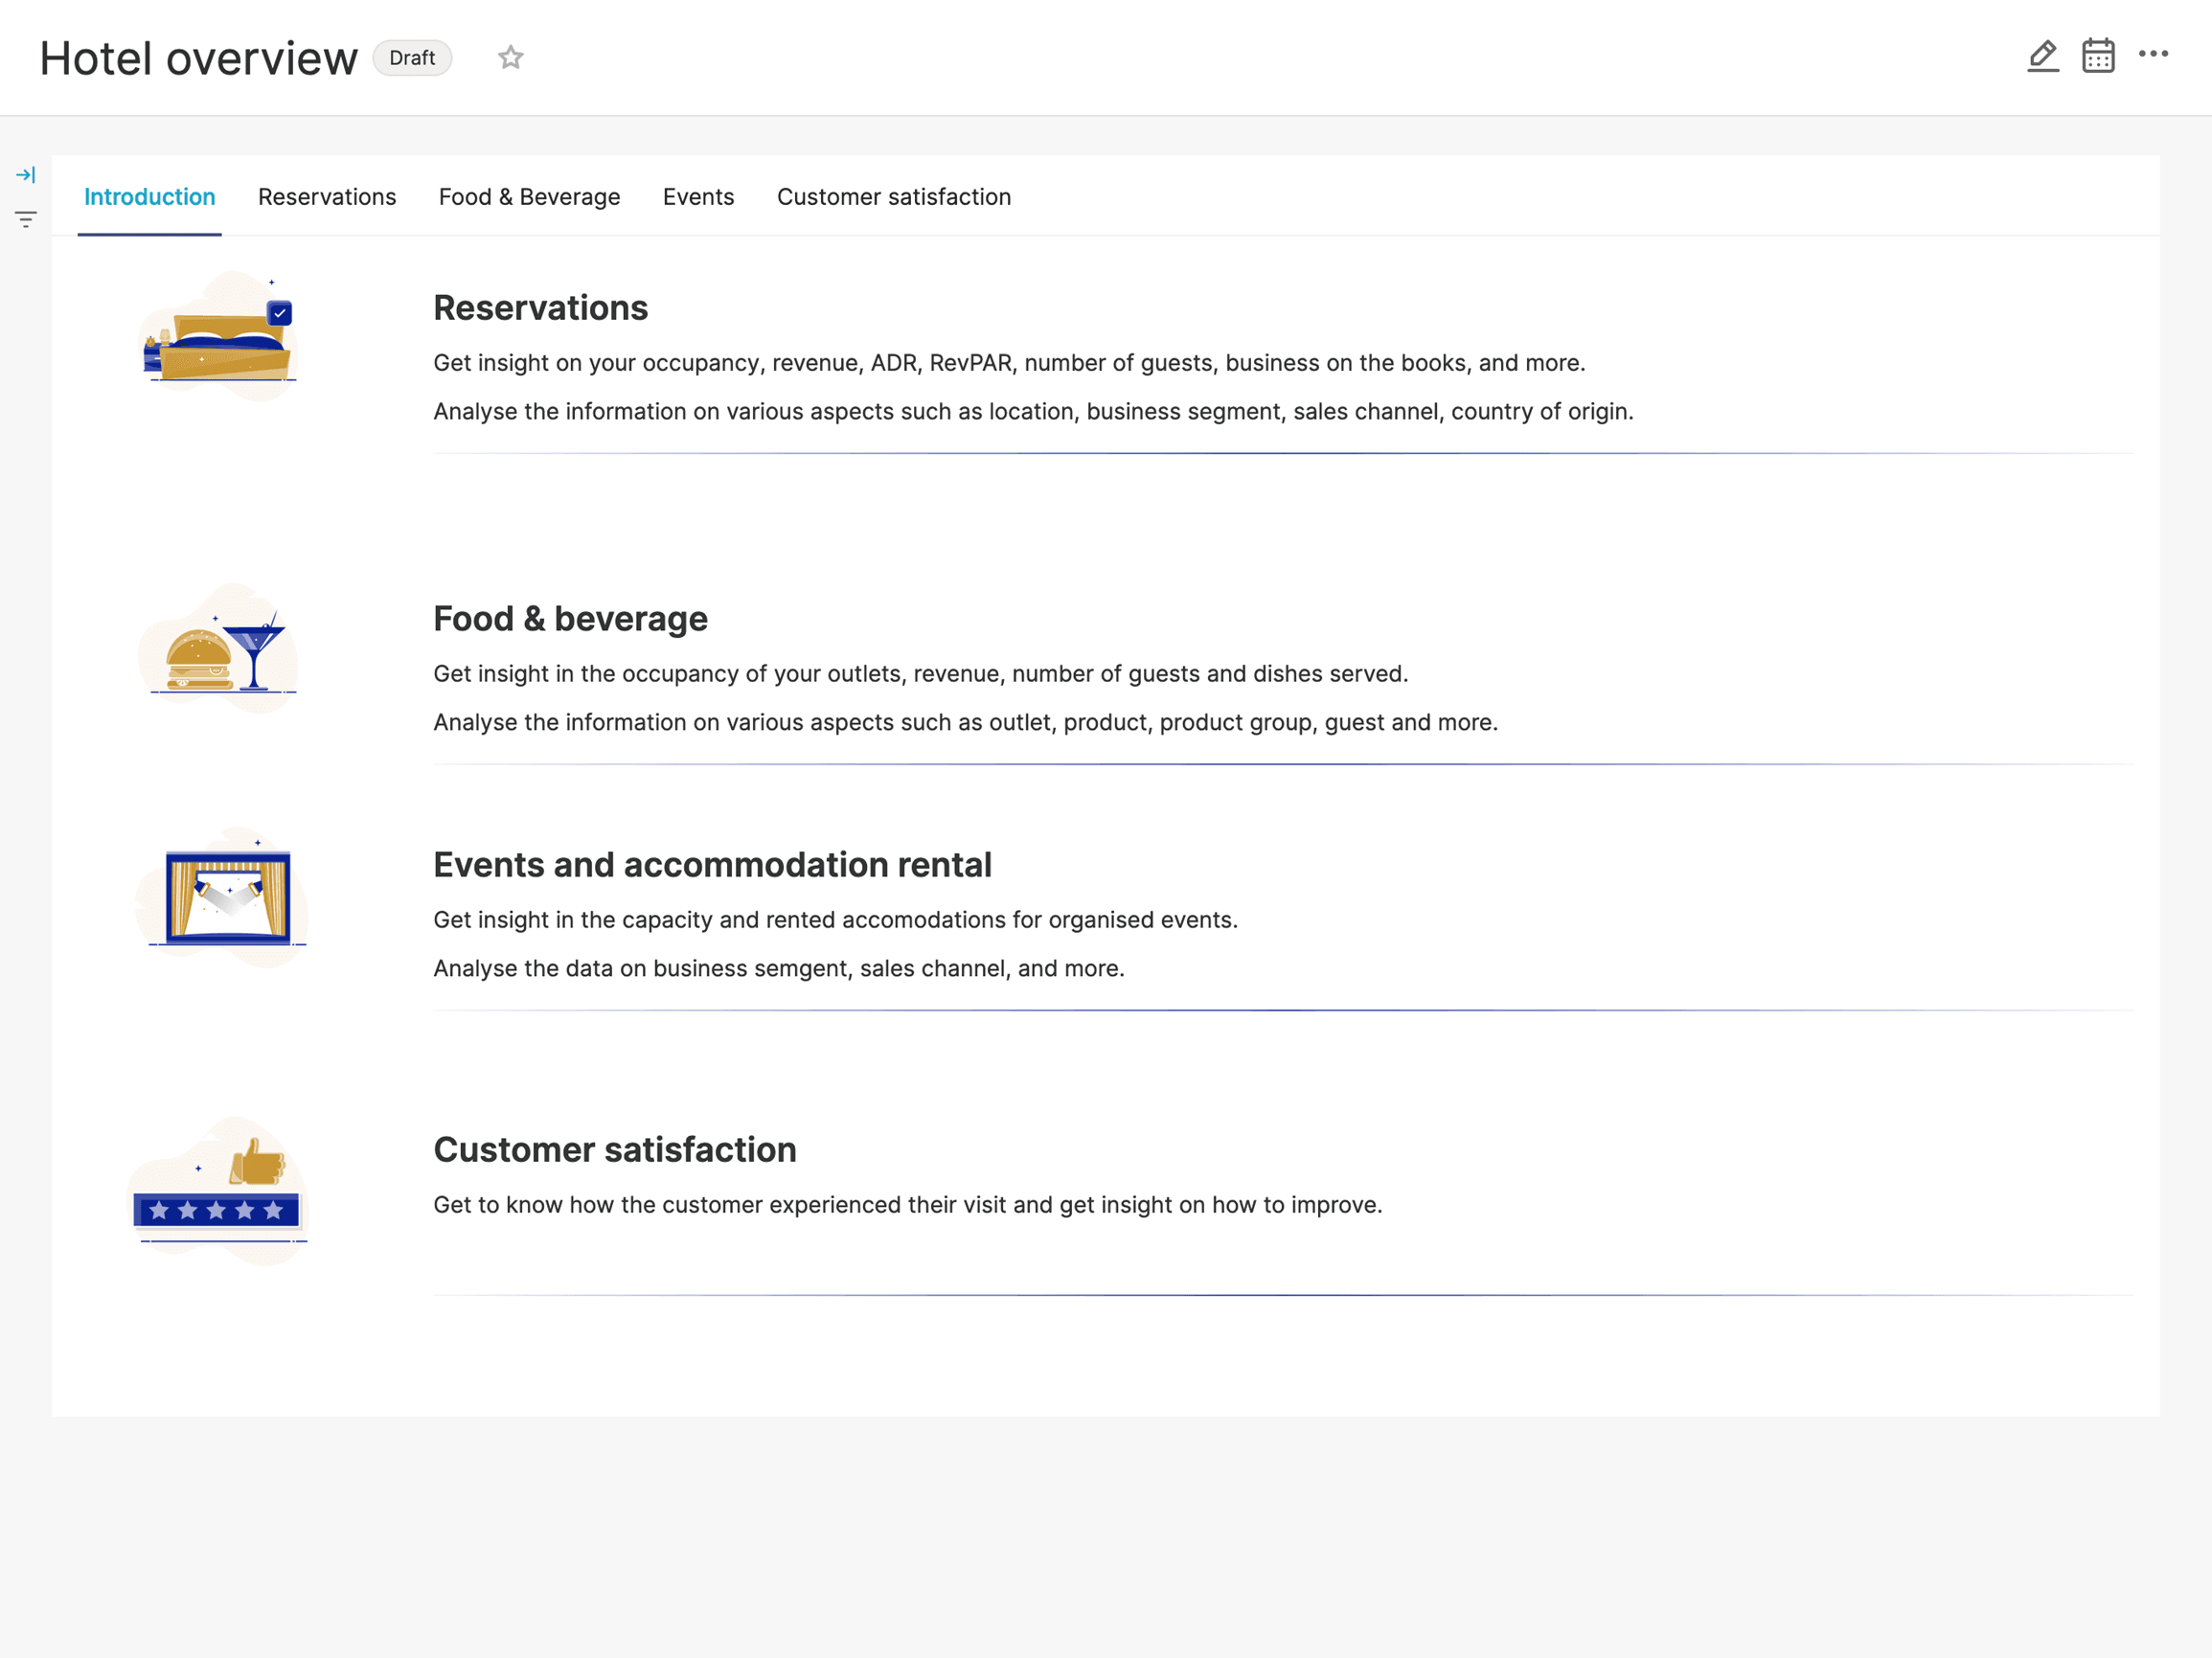2212x1658 pixels.
Task: Switch to the Reservations tab
Action: coord(327,197)
